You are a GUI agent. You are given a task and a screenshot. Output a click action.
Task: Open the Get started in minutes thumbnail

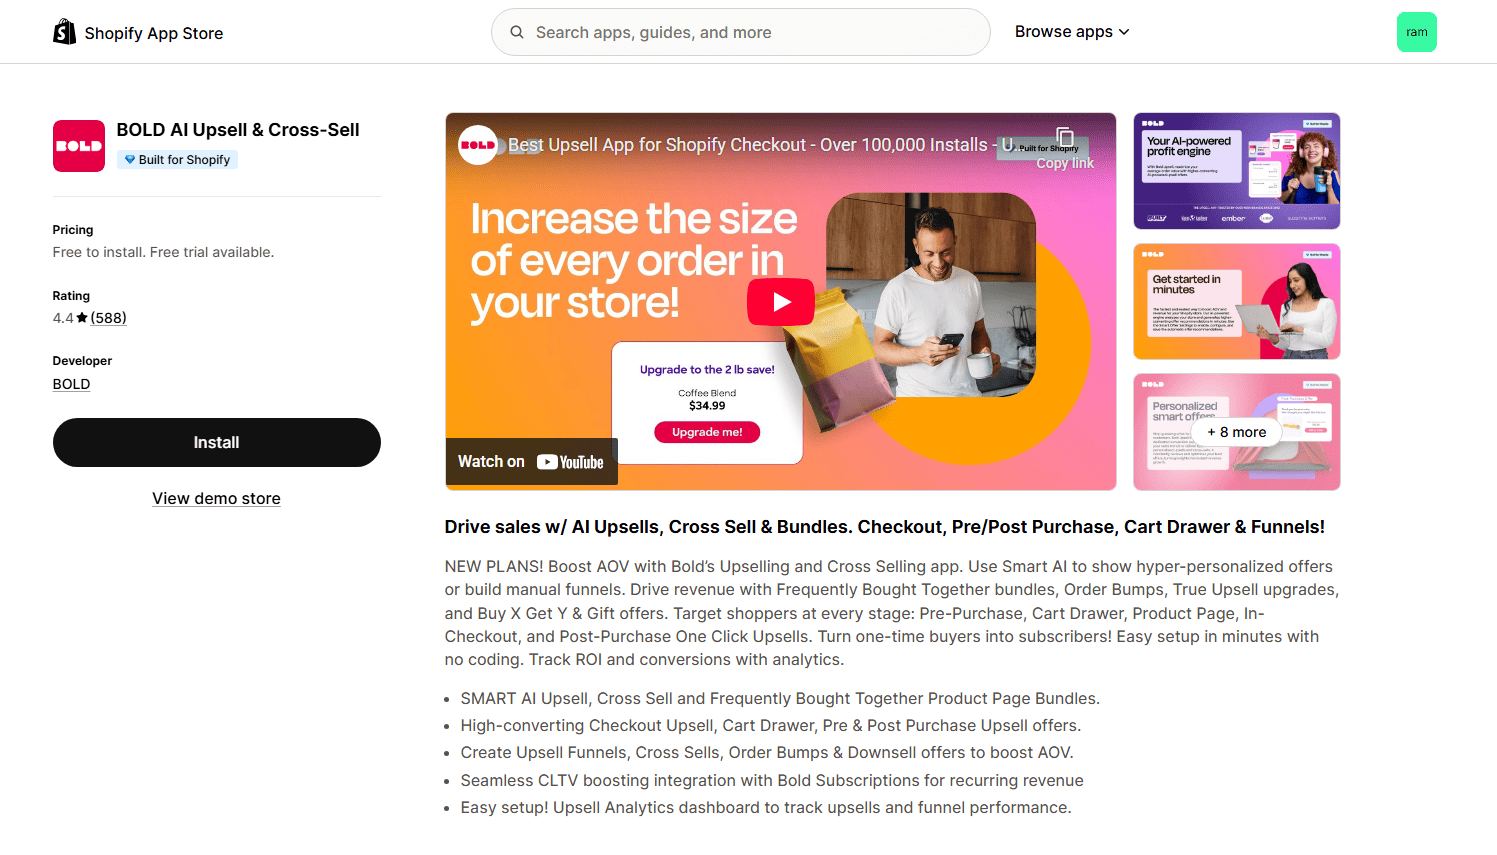1237,301
